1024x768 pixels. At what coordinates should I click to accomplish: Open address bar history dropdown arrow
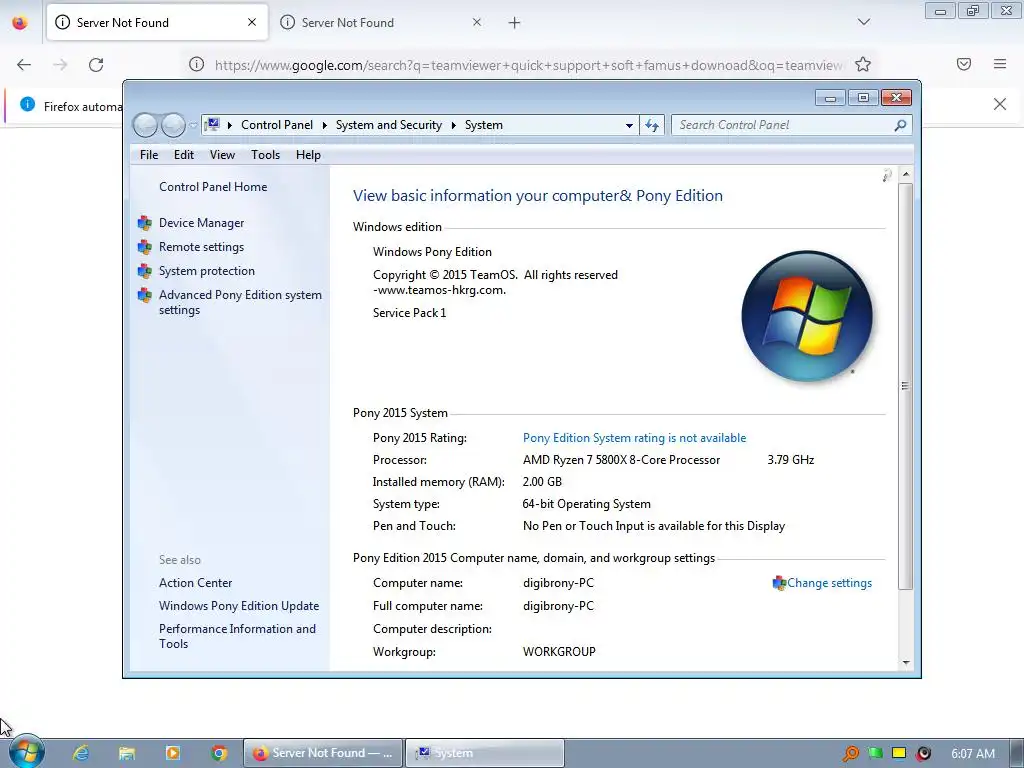pyautogui.click(x=629, y=125)
